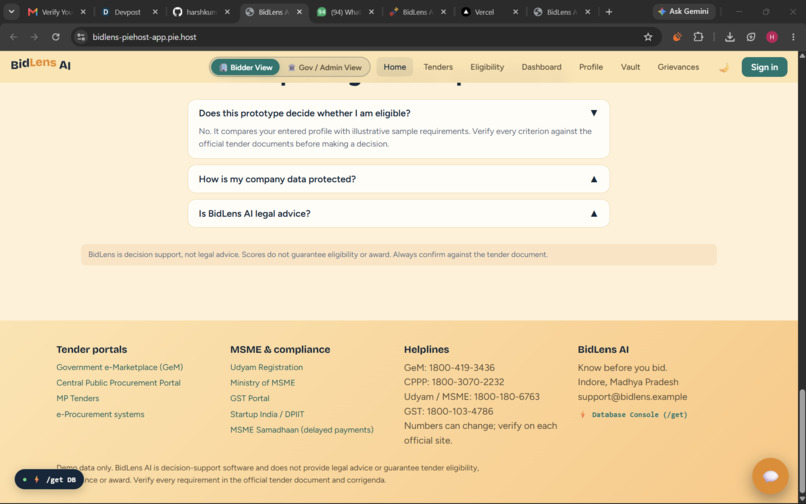Open the Home nav item
The image size is (806, 504).
(x=395, y=67)
